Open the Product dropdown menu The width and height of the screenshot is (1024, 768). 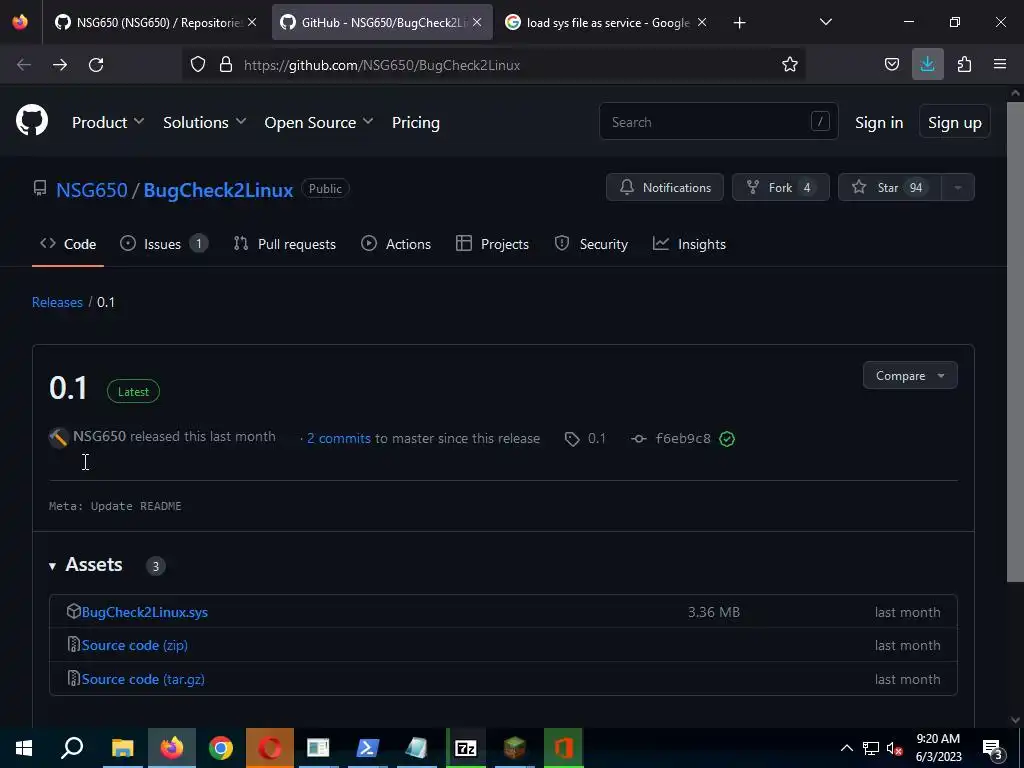[108, 122]
